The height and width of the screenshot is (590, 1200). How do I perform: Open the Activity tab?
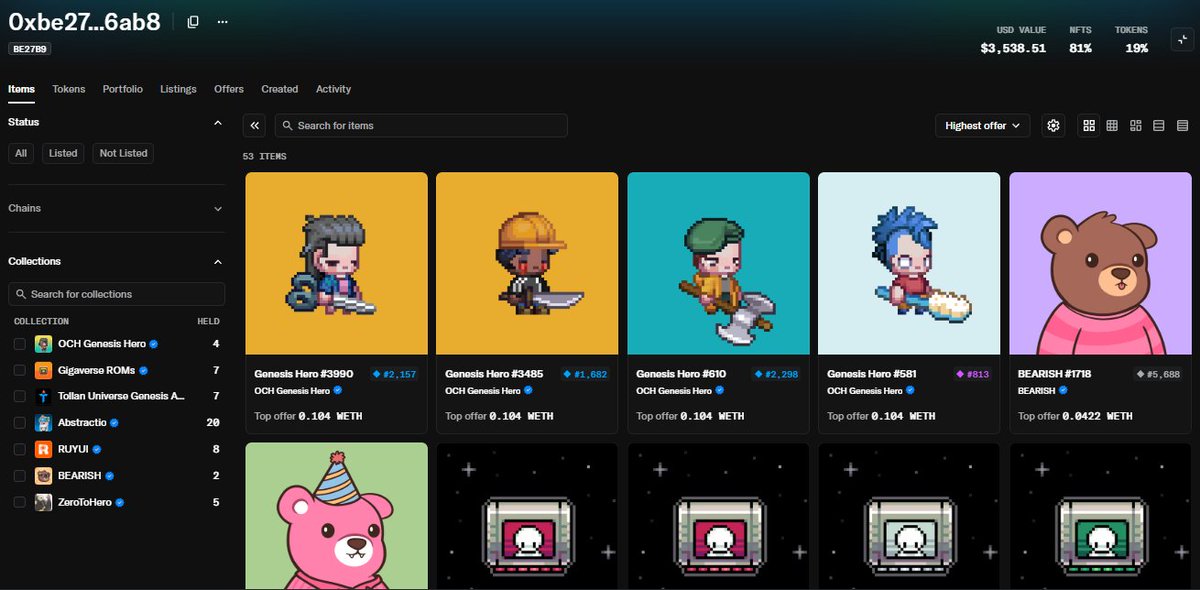pyautogui.click(x=334, y=89)
